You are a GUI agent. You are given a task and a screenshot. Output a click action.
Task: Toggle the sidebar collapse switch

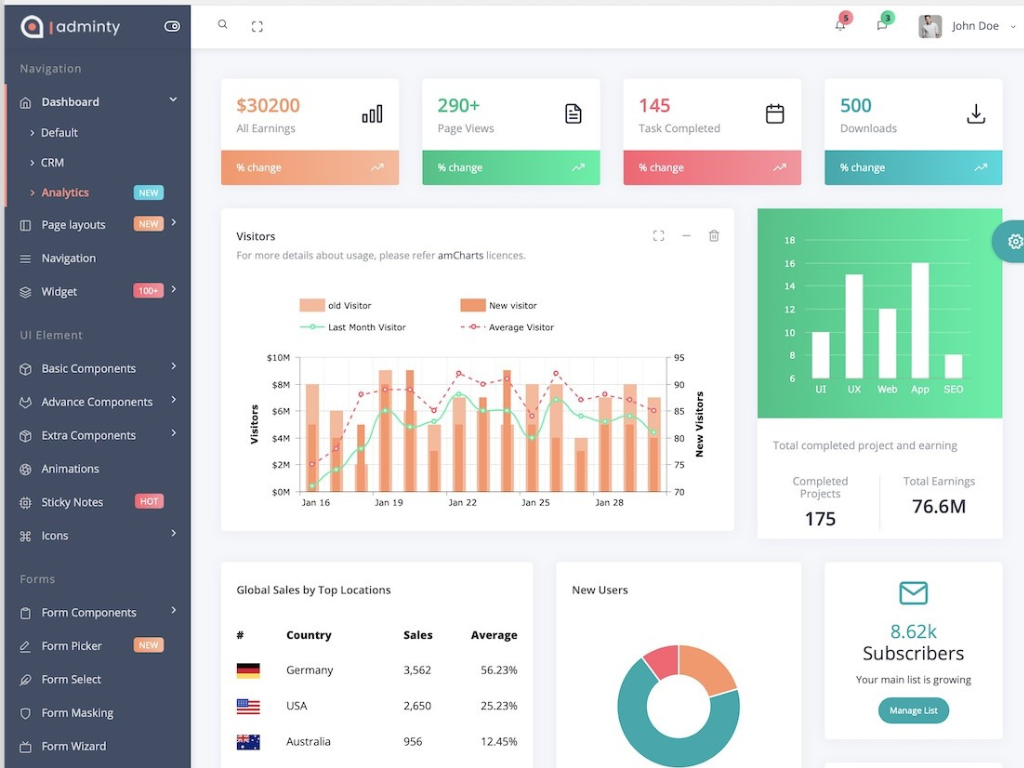172,27
